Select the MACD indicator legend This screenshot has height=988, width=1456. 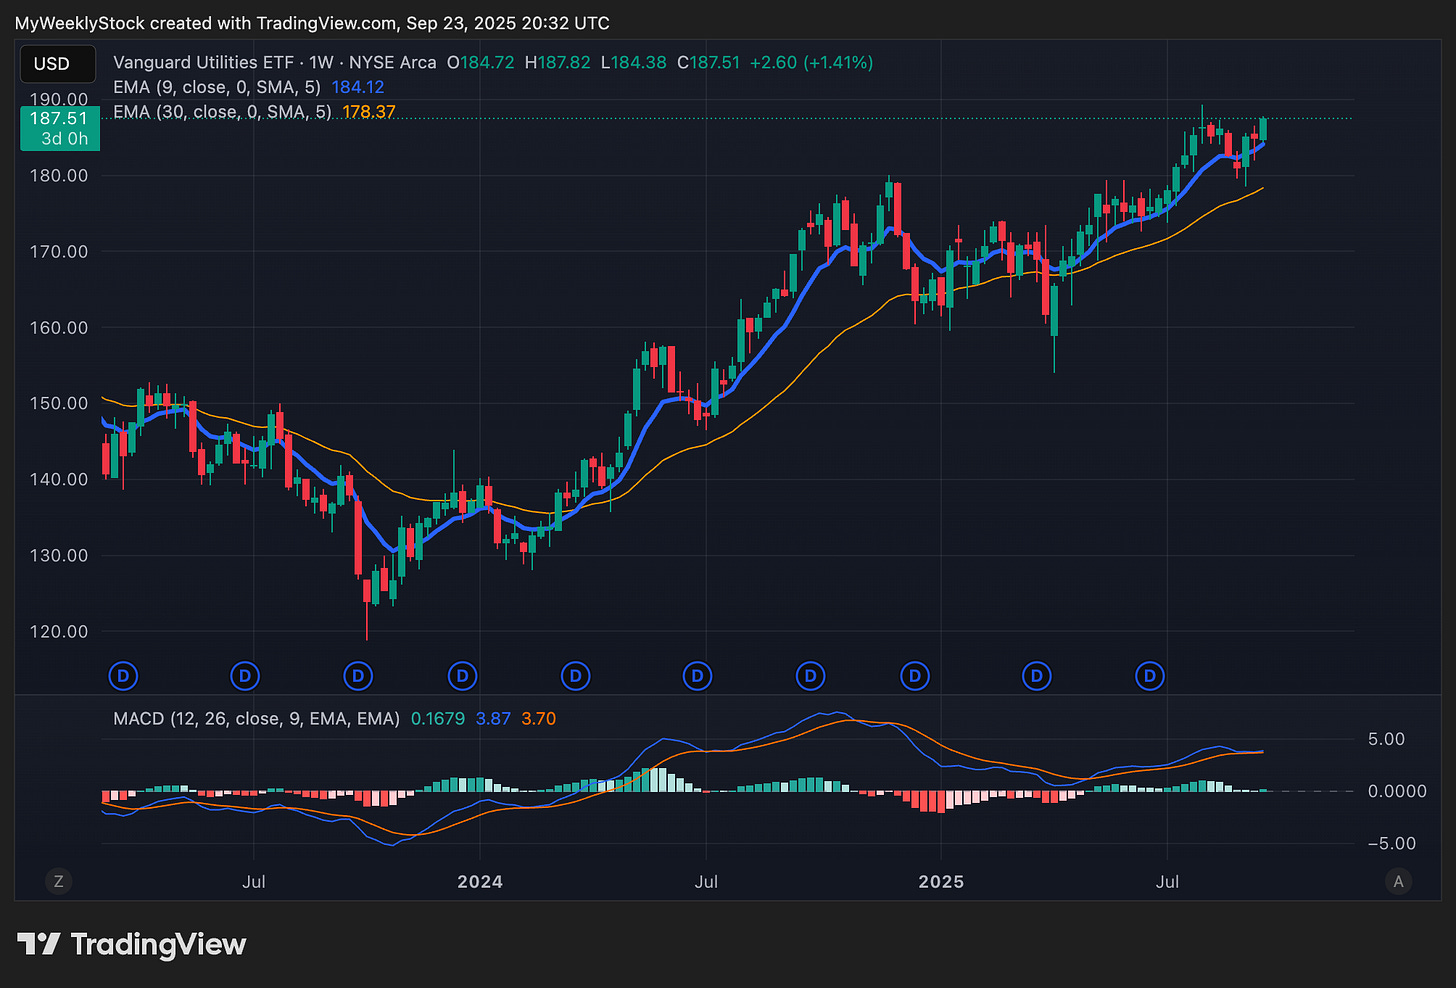256,718
